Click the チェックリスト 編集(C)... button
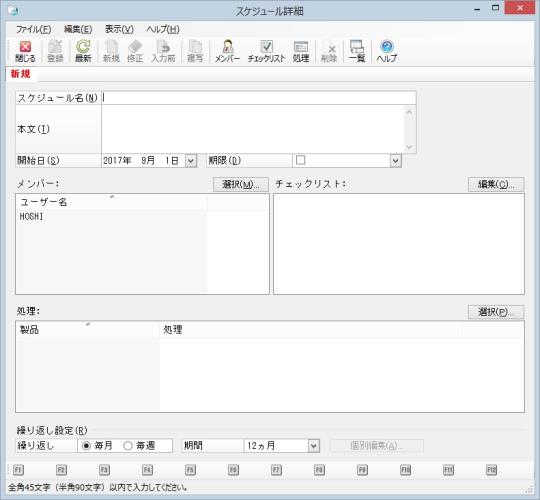Screen dimensions: 540x500 point(496,184)
